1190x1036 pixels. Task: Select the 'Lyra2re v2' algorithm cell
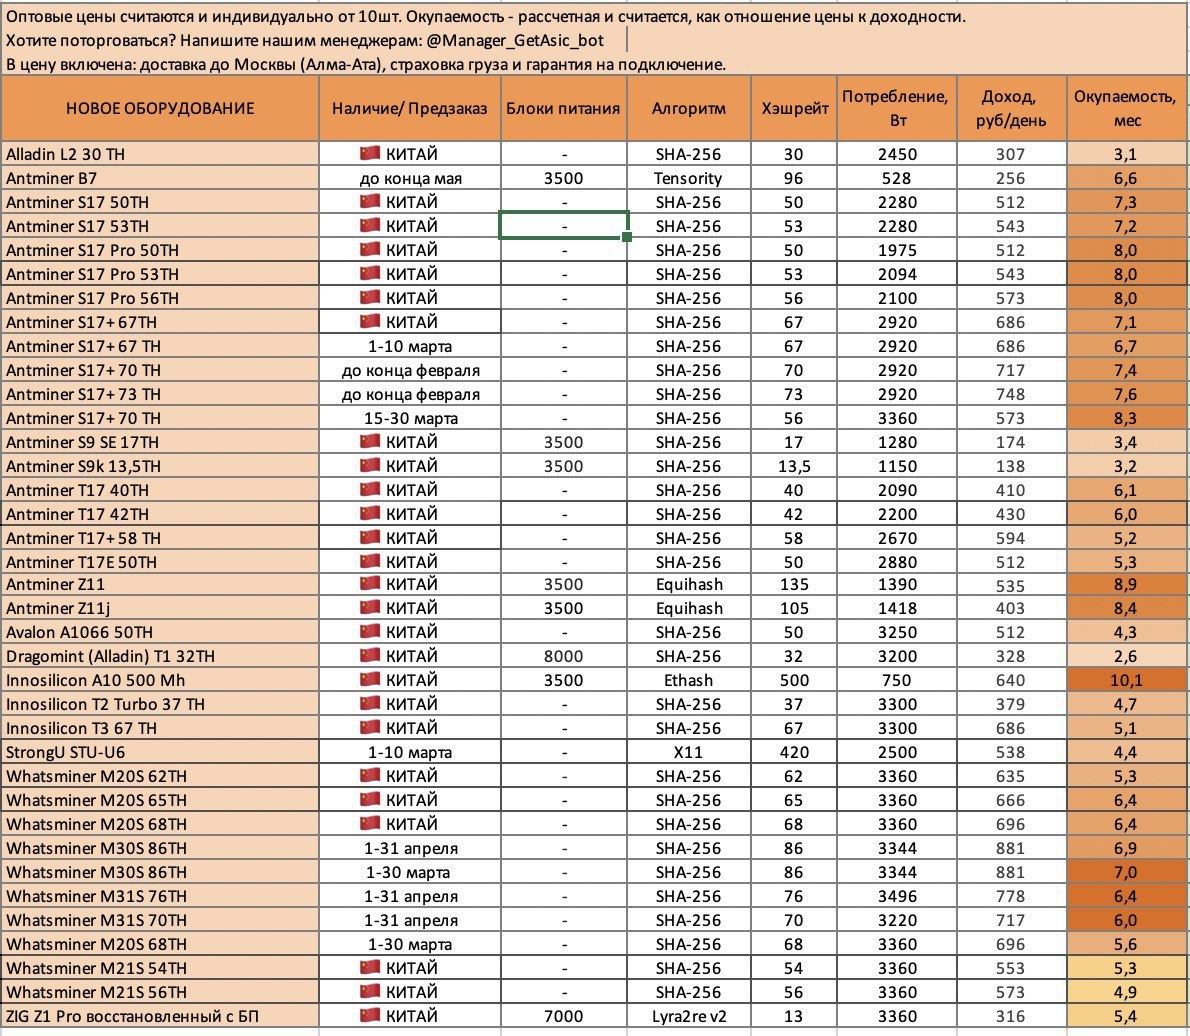688,1016
